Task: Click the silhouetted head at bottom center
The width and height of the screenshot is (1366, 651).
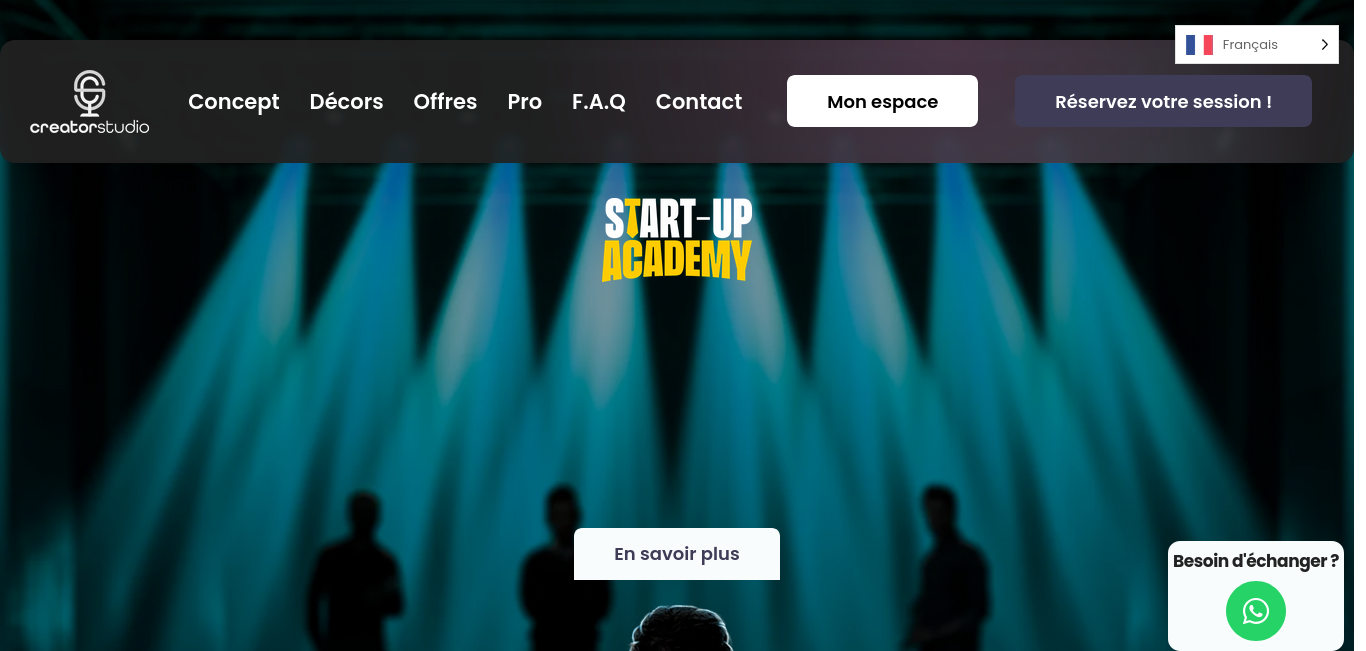Action: tap(680, 628)
